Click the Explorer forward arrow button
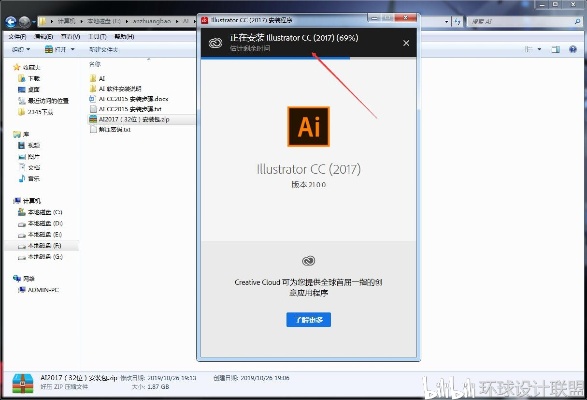Screen dimensions: 587x400 tap(24, 22)
